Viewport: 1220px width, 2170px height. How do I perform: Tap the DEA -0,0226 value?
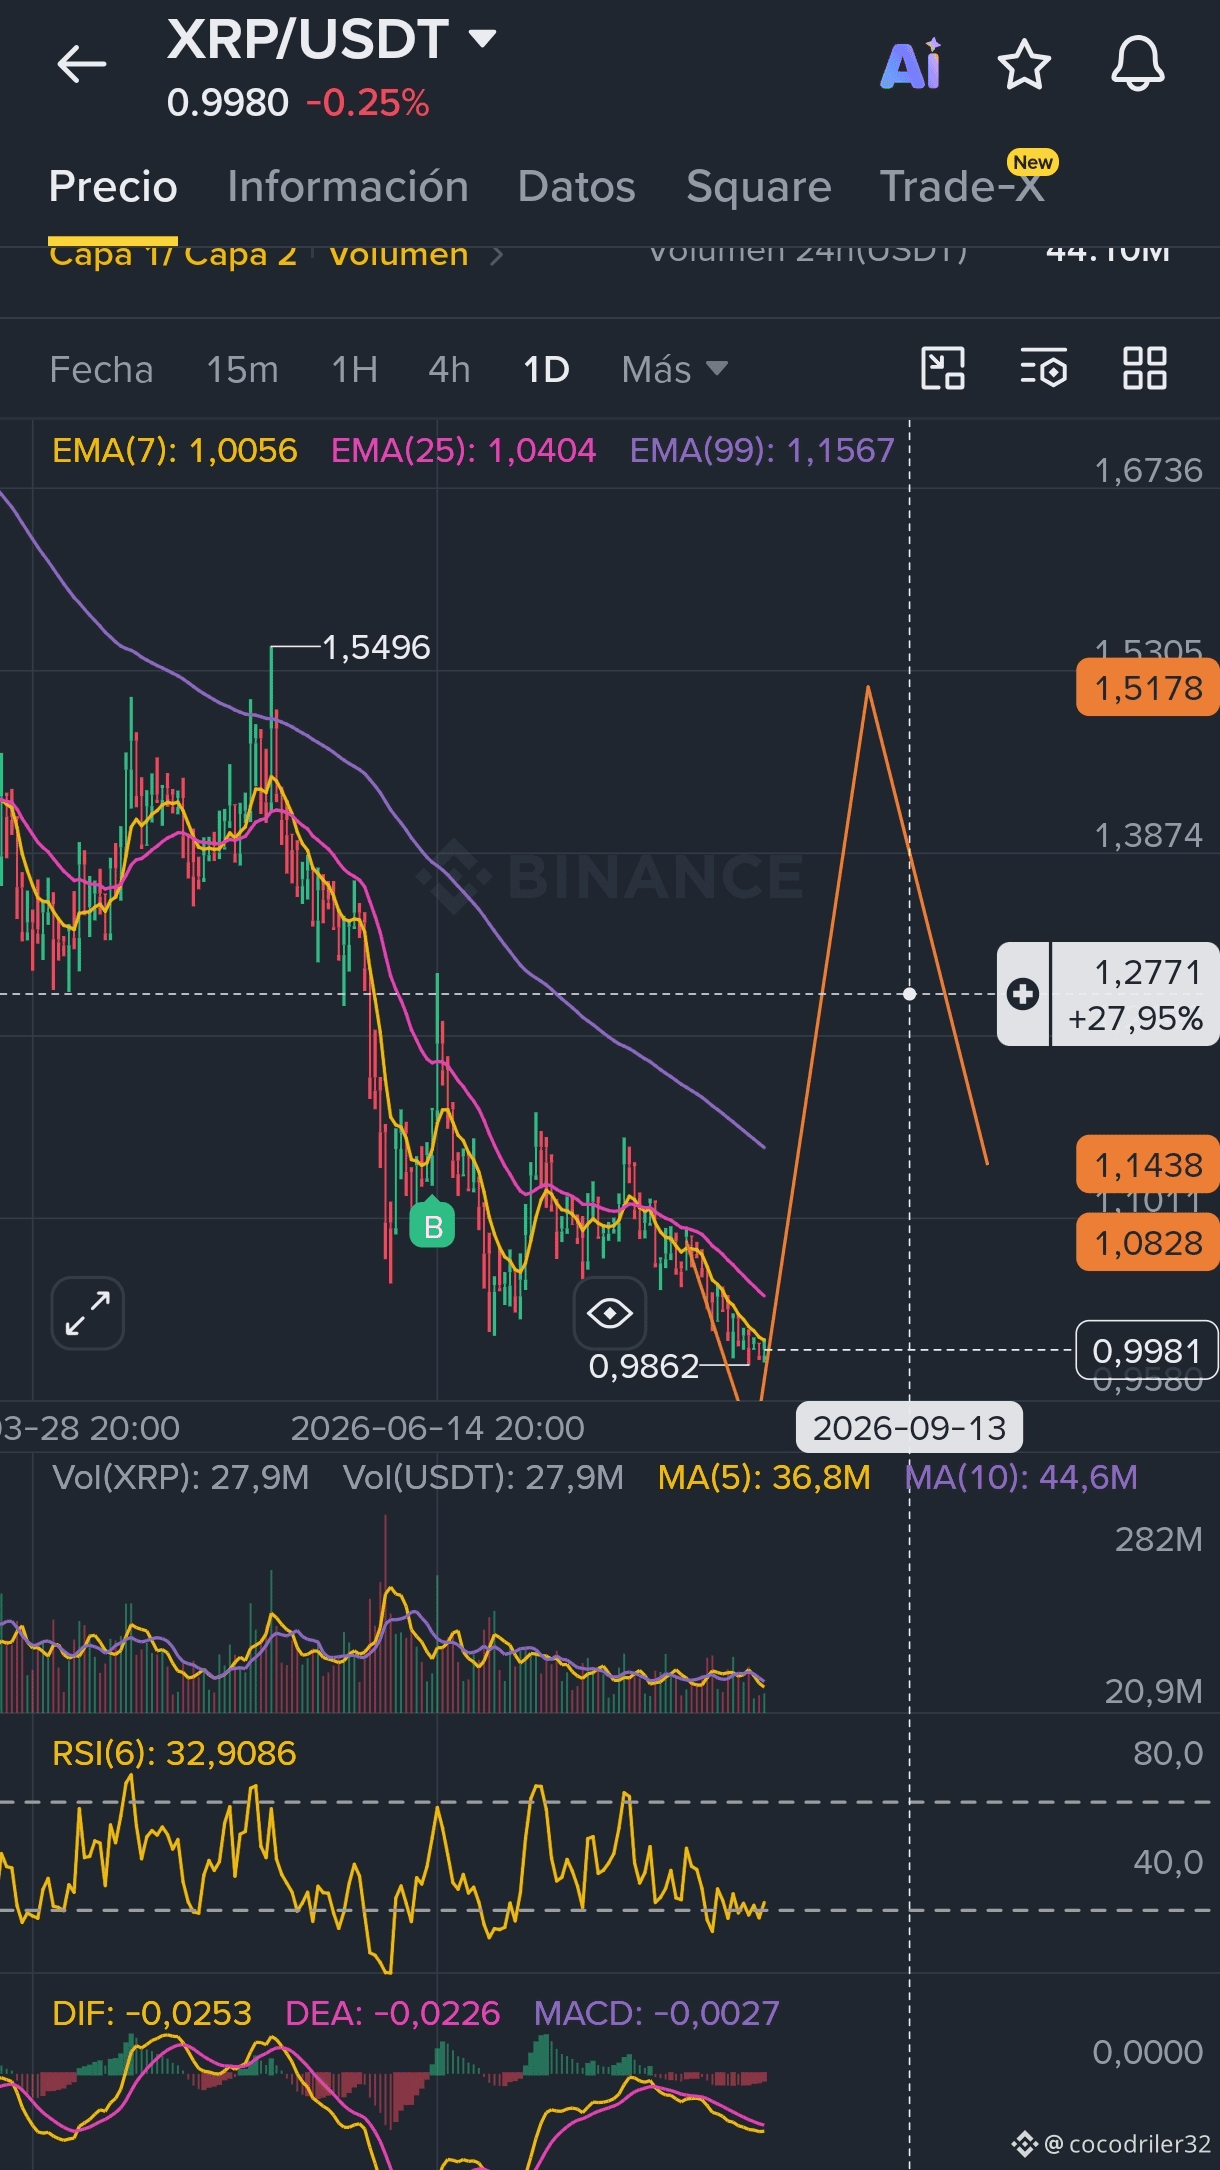click(392, 2013)
